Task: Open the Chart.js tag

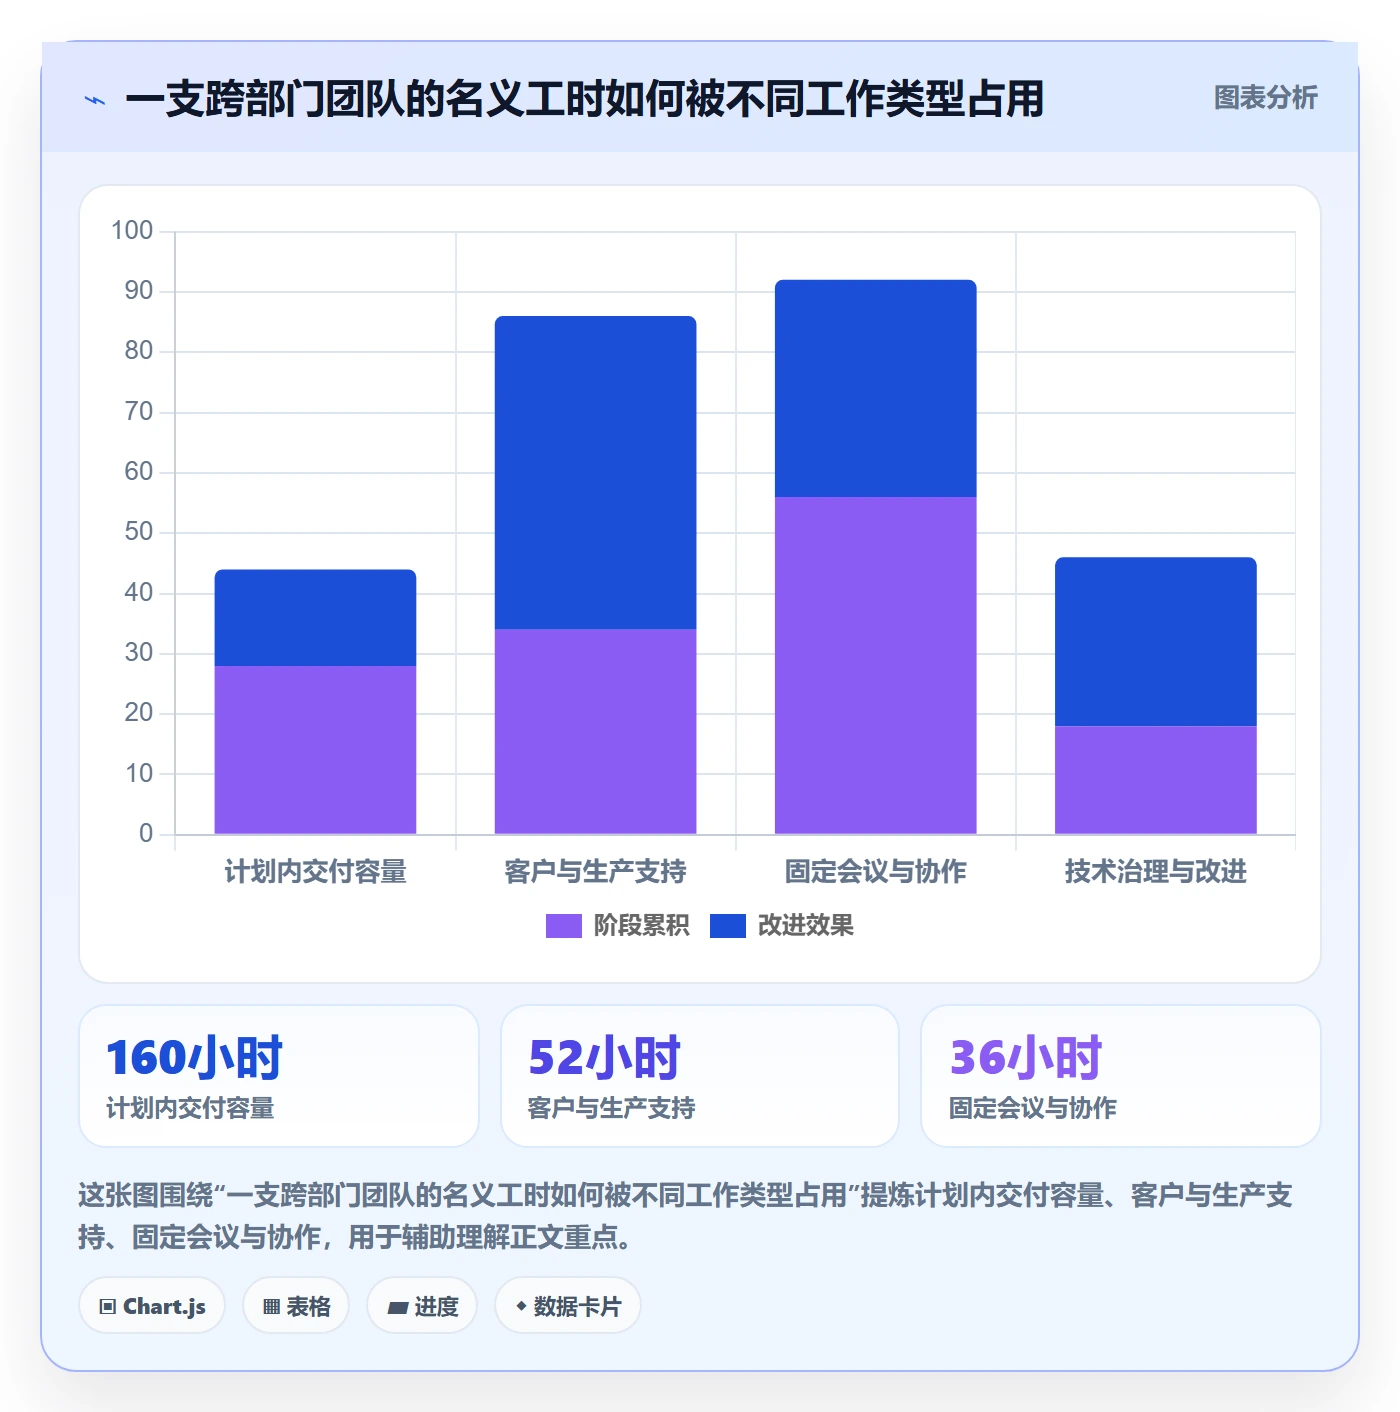Action: pos(152,1306)
